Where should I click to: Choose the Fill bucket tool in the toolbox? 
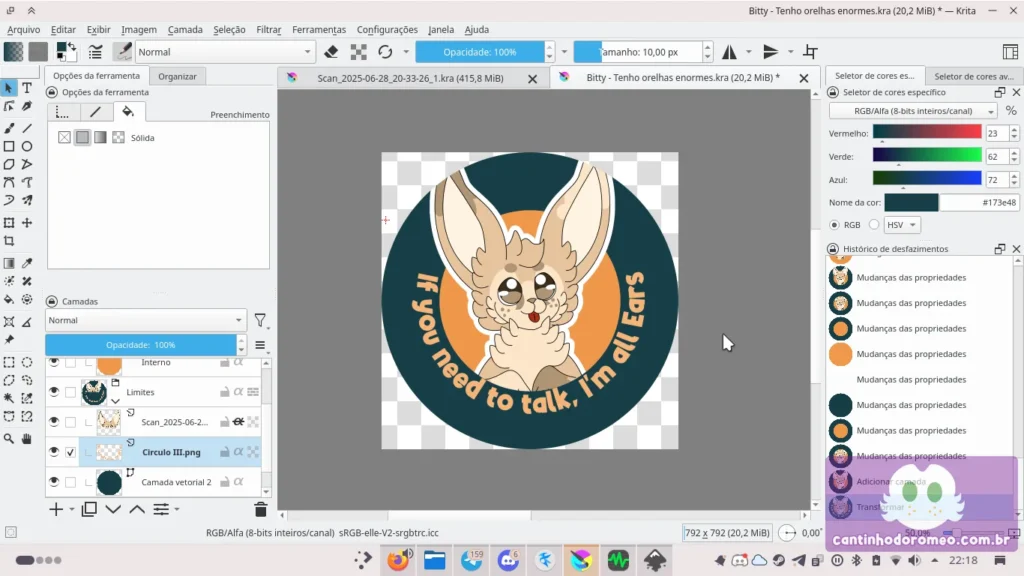[9, 299]
